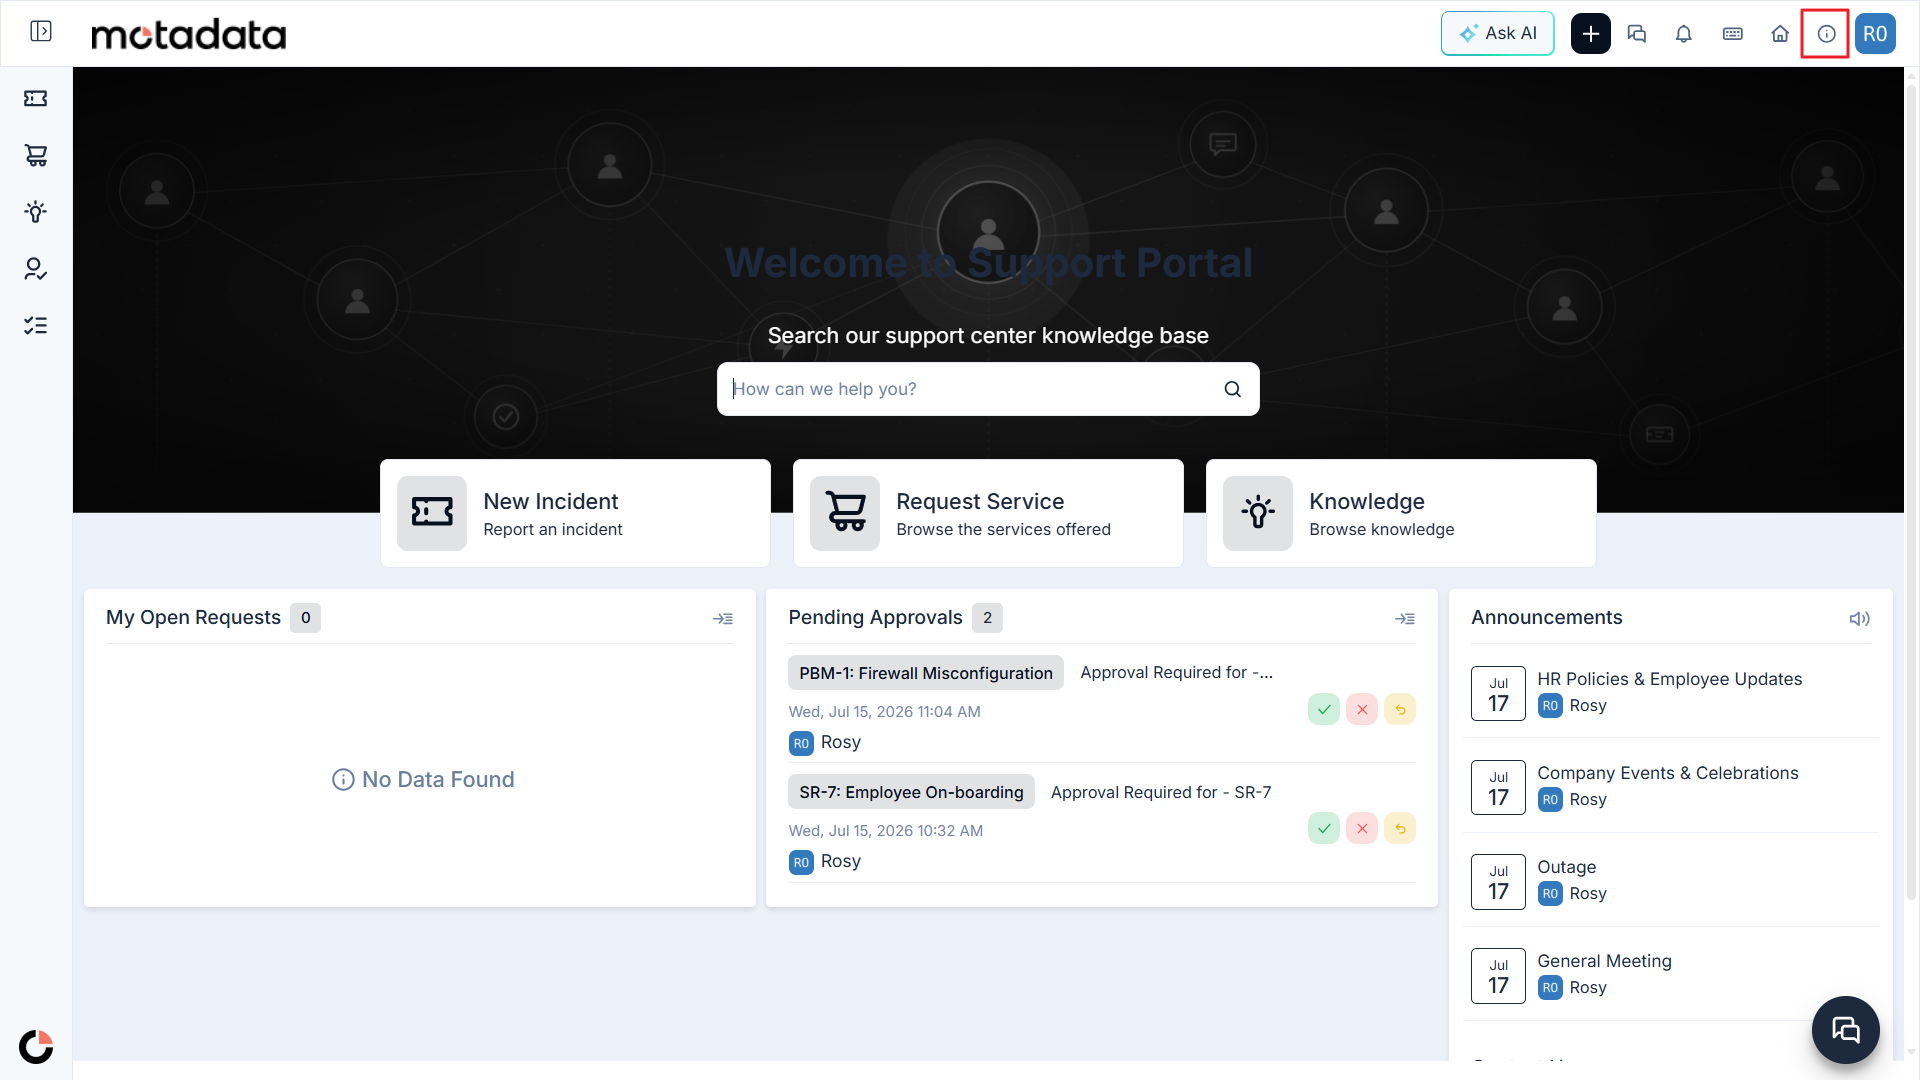1920x1080 pixels.
Task: Reject PBM-1 Firewall Misconfiguration with red X
Action: [x=1361, y=710]
